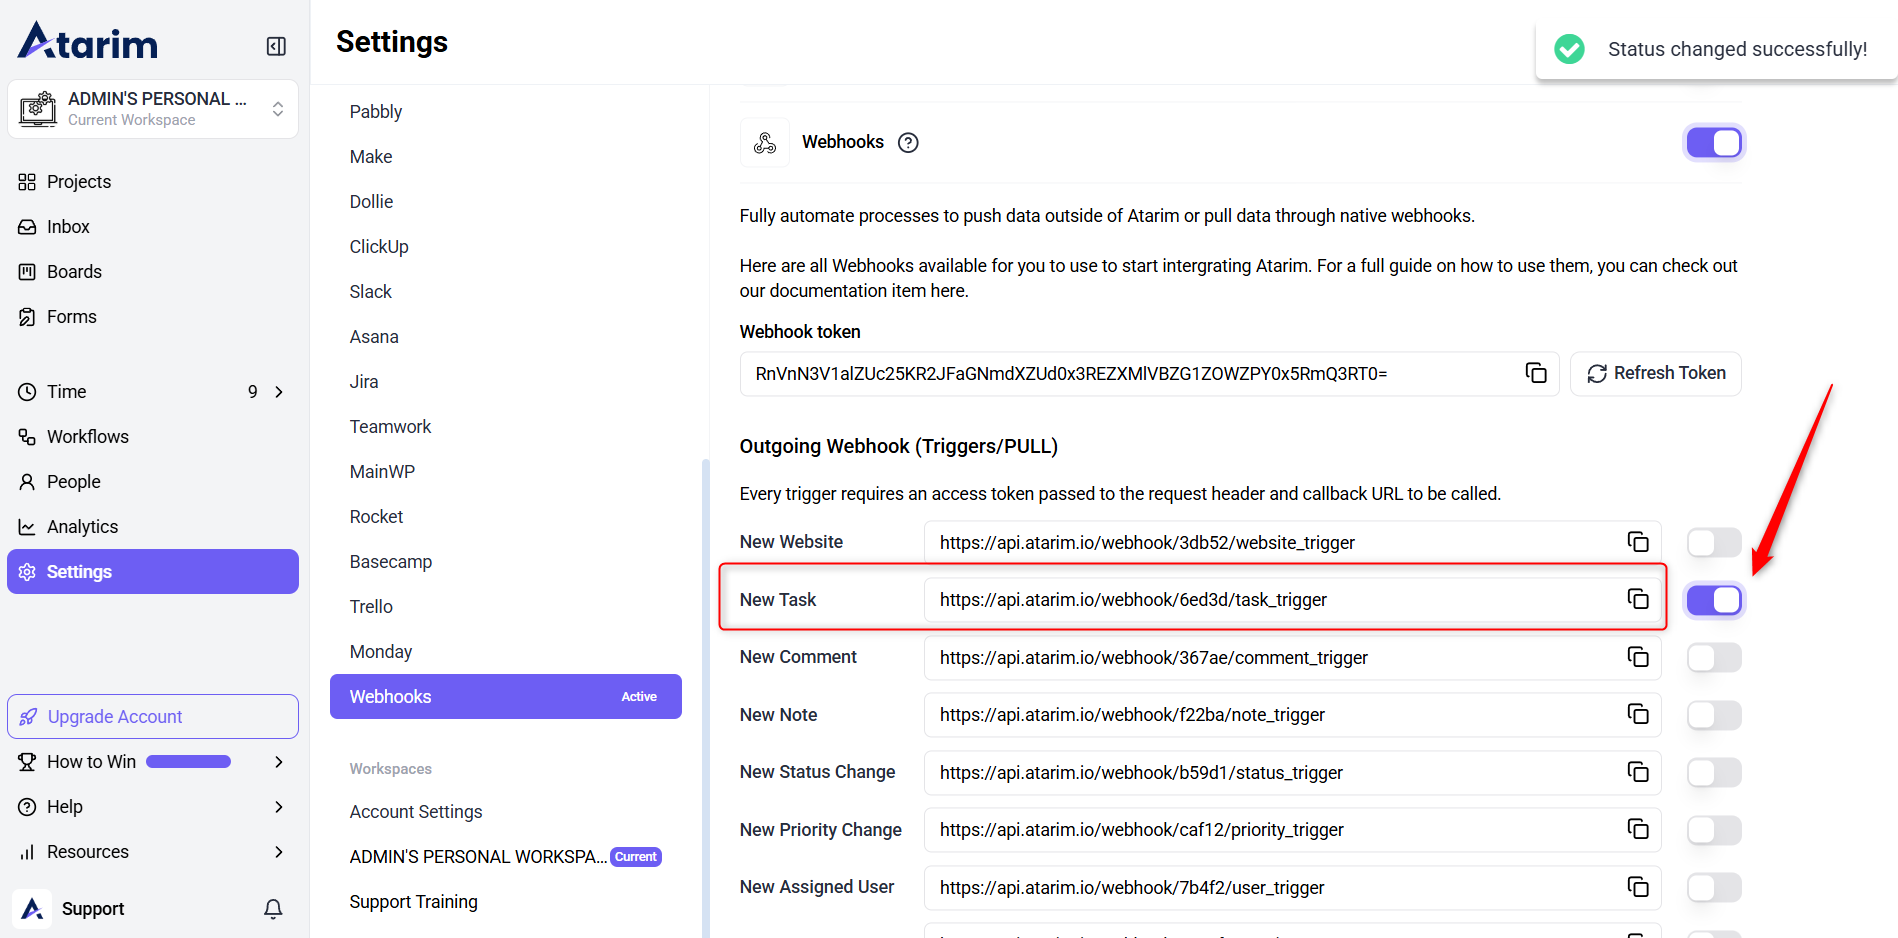Screen dimensions: 1898x938
Task: Turn off the New Task trigger toggle
Action: 1713,600
